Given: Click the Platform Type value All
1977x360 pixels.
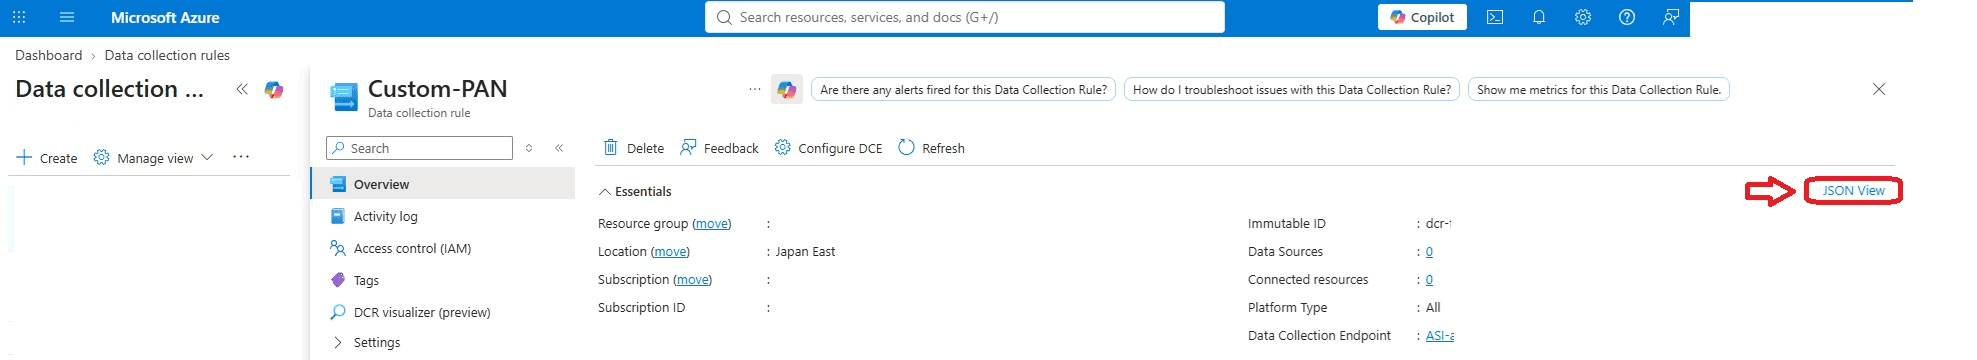Looking at the screenshot, I should tap(1433, 308).
